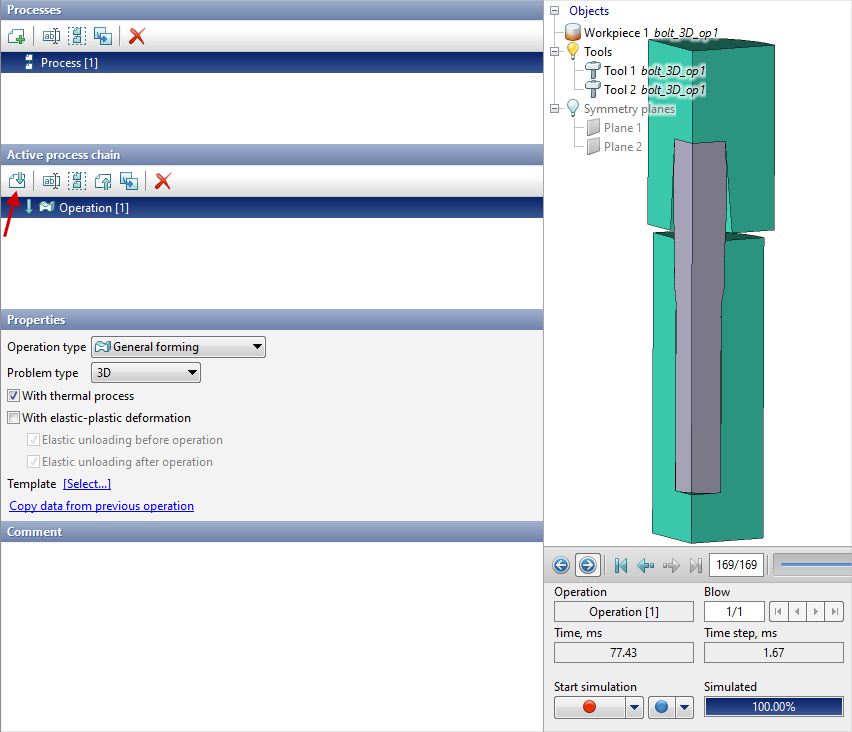Enable With elastic-plastic deformation
The height and width of the screenshot is (732, 852).
pos(14,418)
